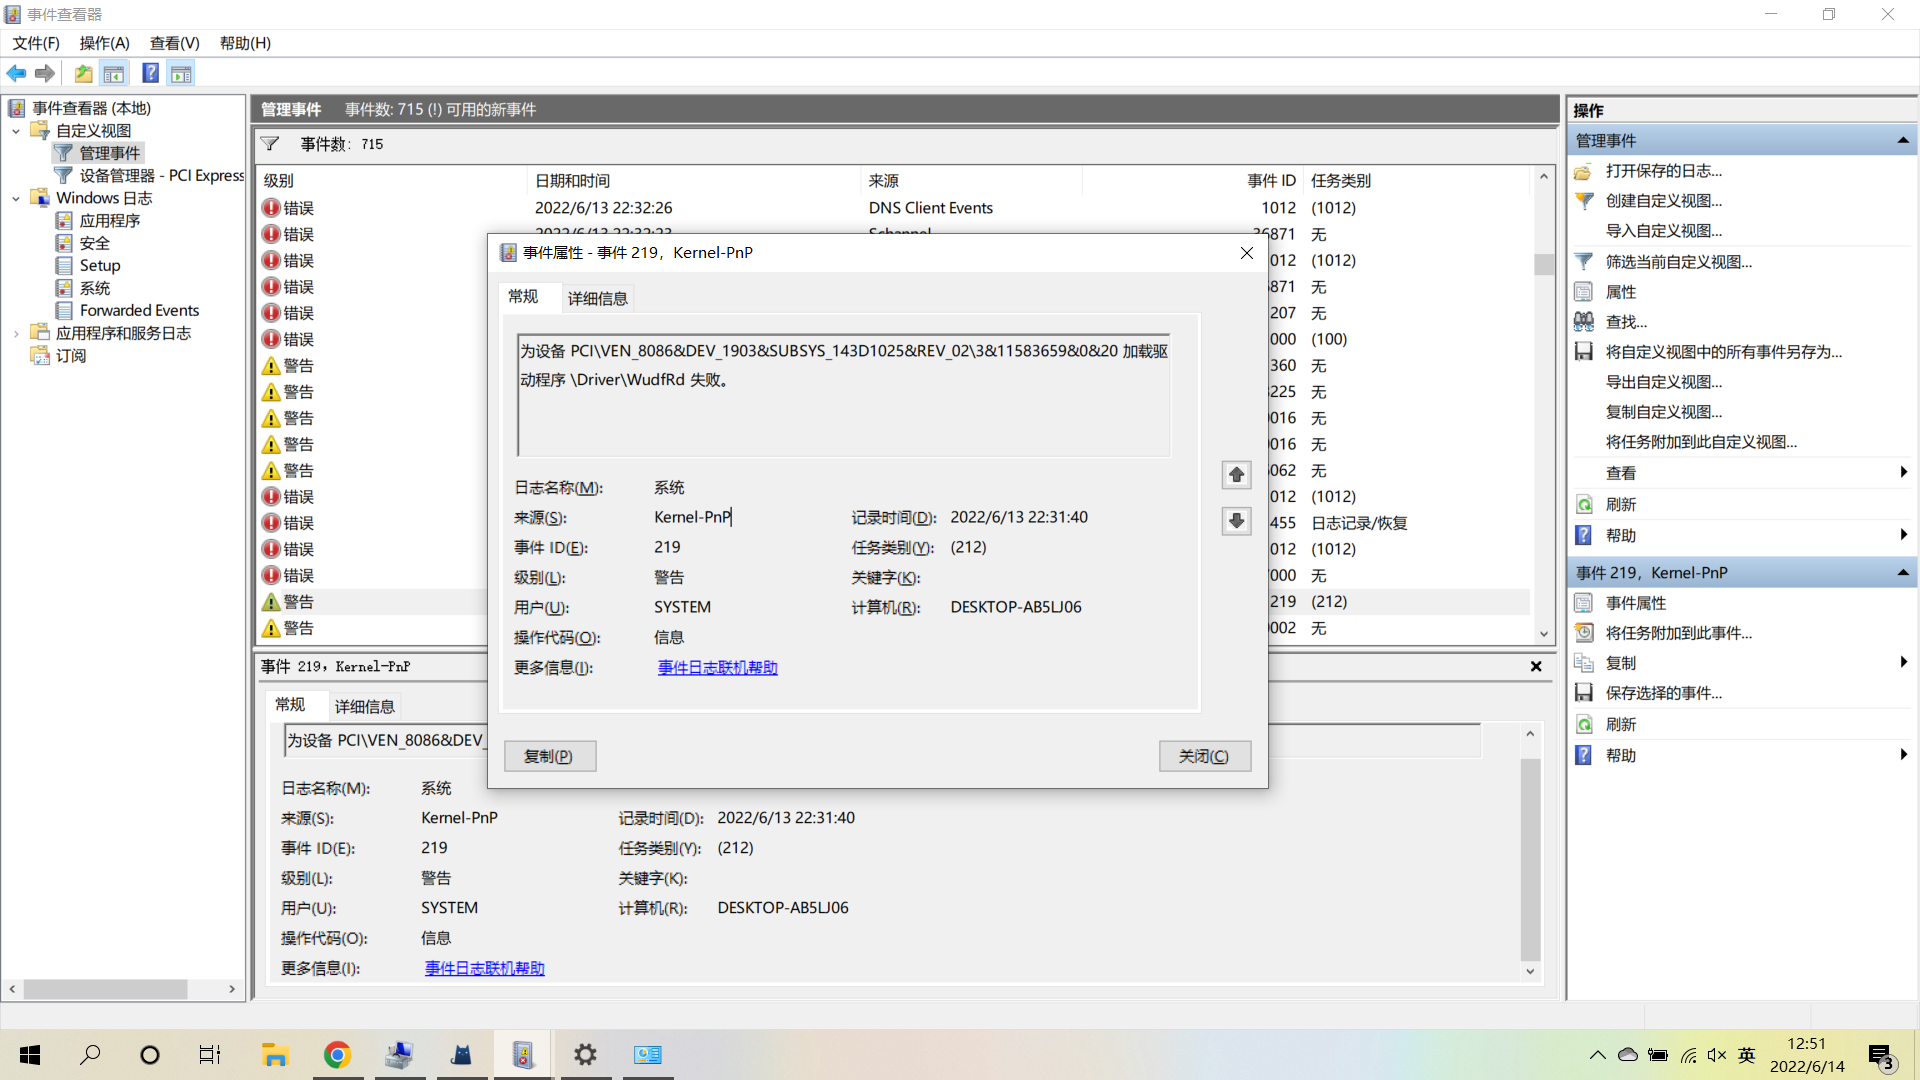Click the up arrow for previous event
Image resolution: width=1920 pixels, height=1080 pixels.
1236,474
